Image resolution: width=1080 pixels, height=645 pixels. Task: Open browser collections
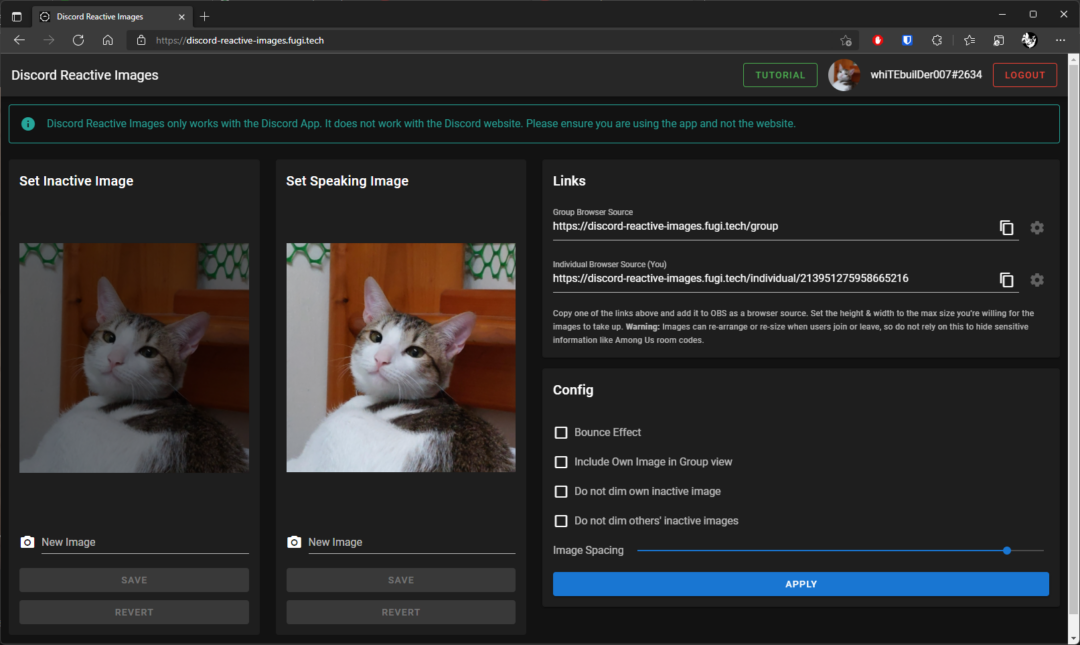pyautogui.click(x=999, y=40)
